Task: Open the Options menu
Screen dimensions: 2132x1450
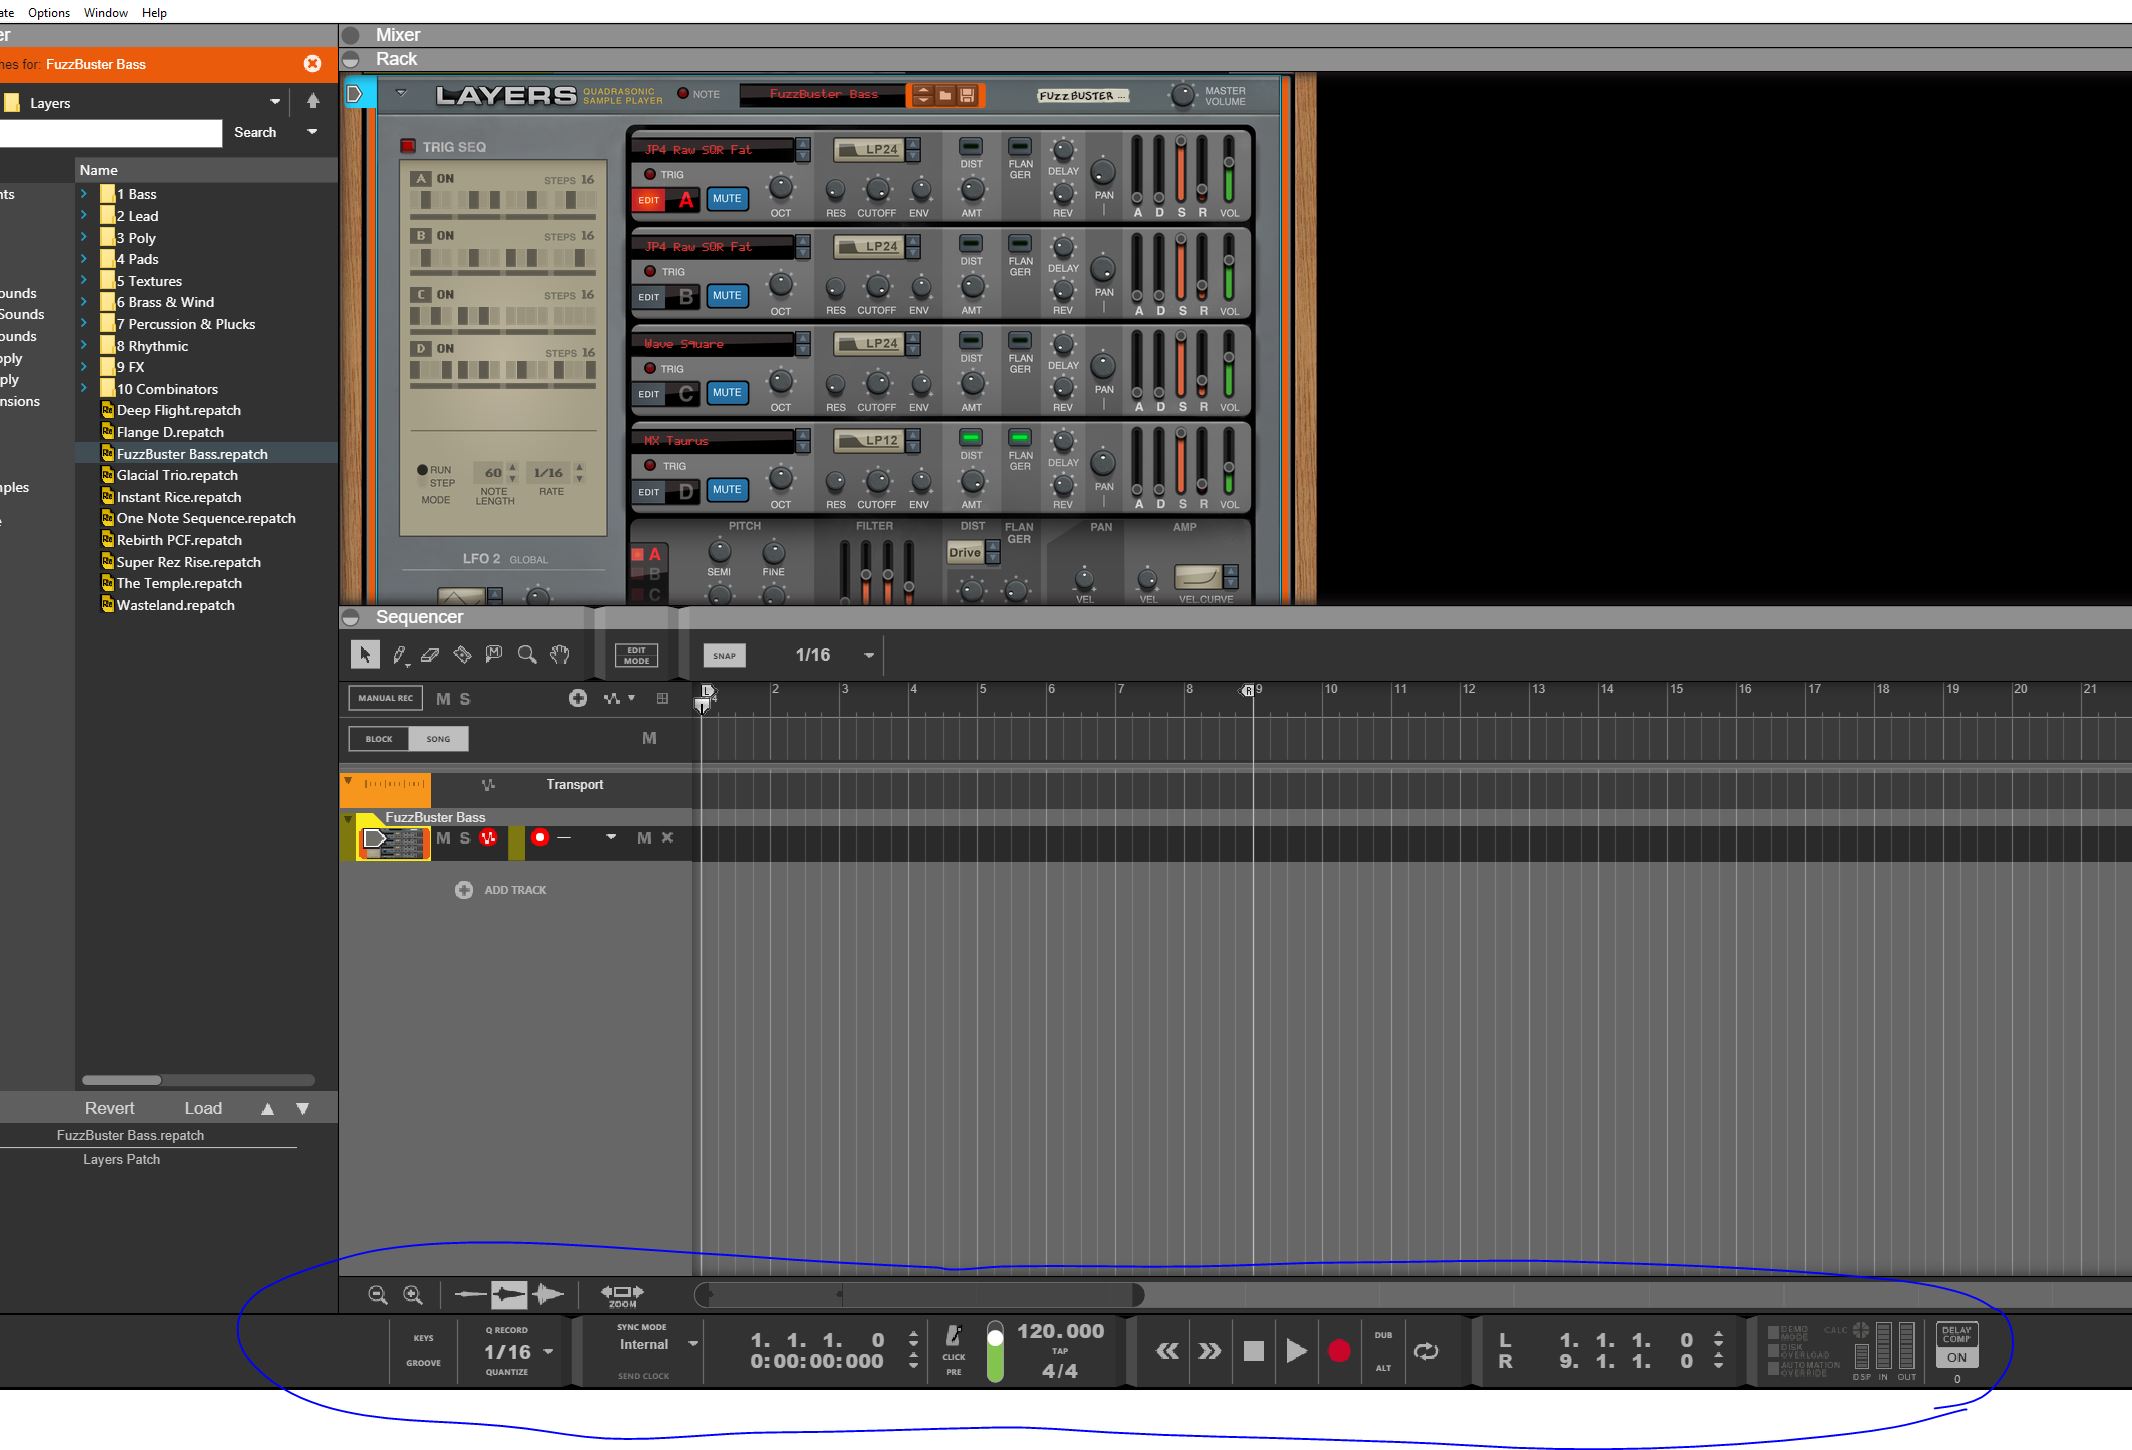Action: point(49,12)
